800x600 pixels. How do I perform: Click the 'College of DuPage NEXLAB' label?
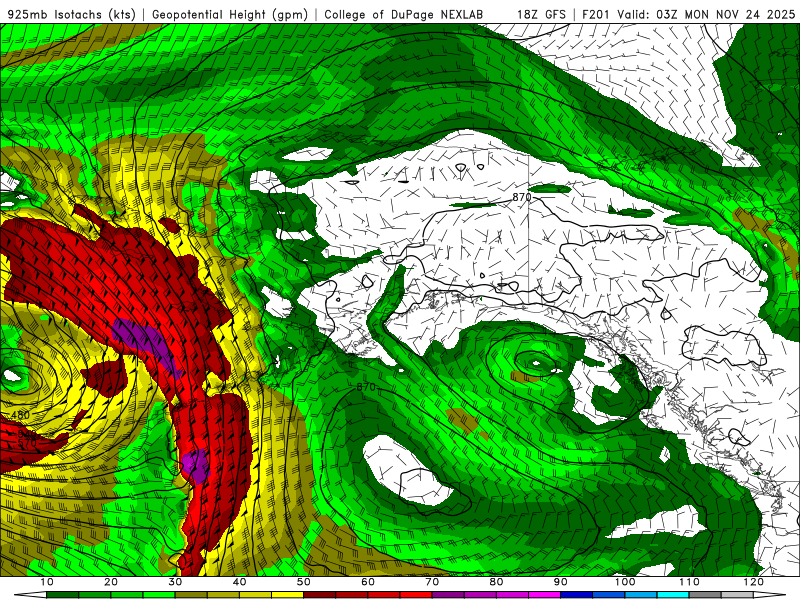click(404, 14)
